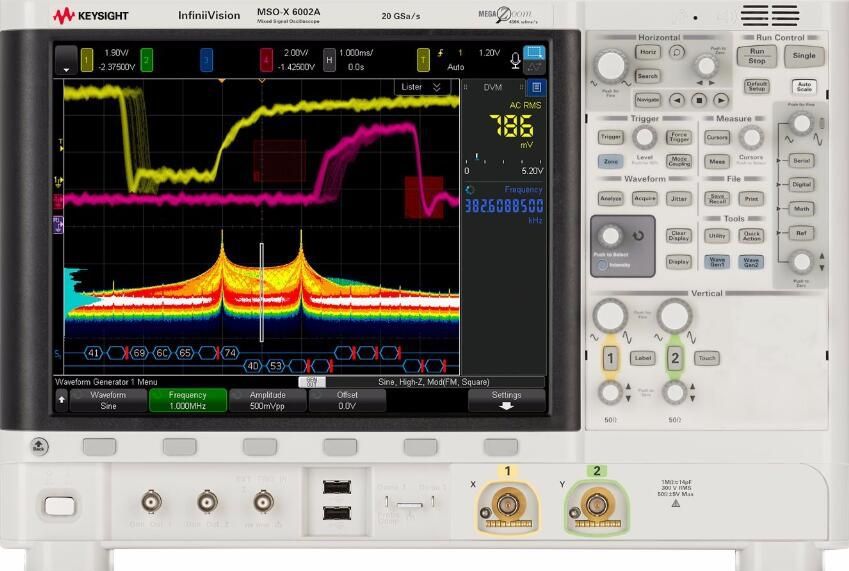Click the Horiz button
Image resolution: width=849 pixels, height=571 pixels.
point(648,52)
